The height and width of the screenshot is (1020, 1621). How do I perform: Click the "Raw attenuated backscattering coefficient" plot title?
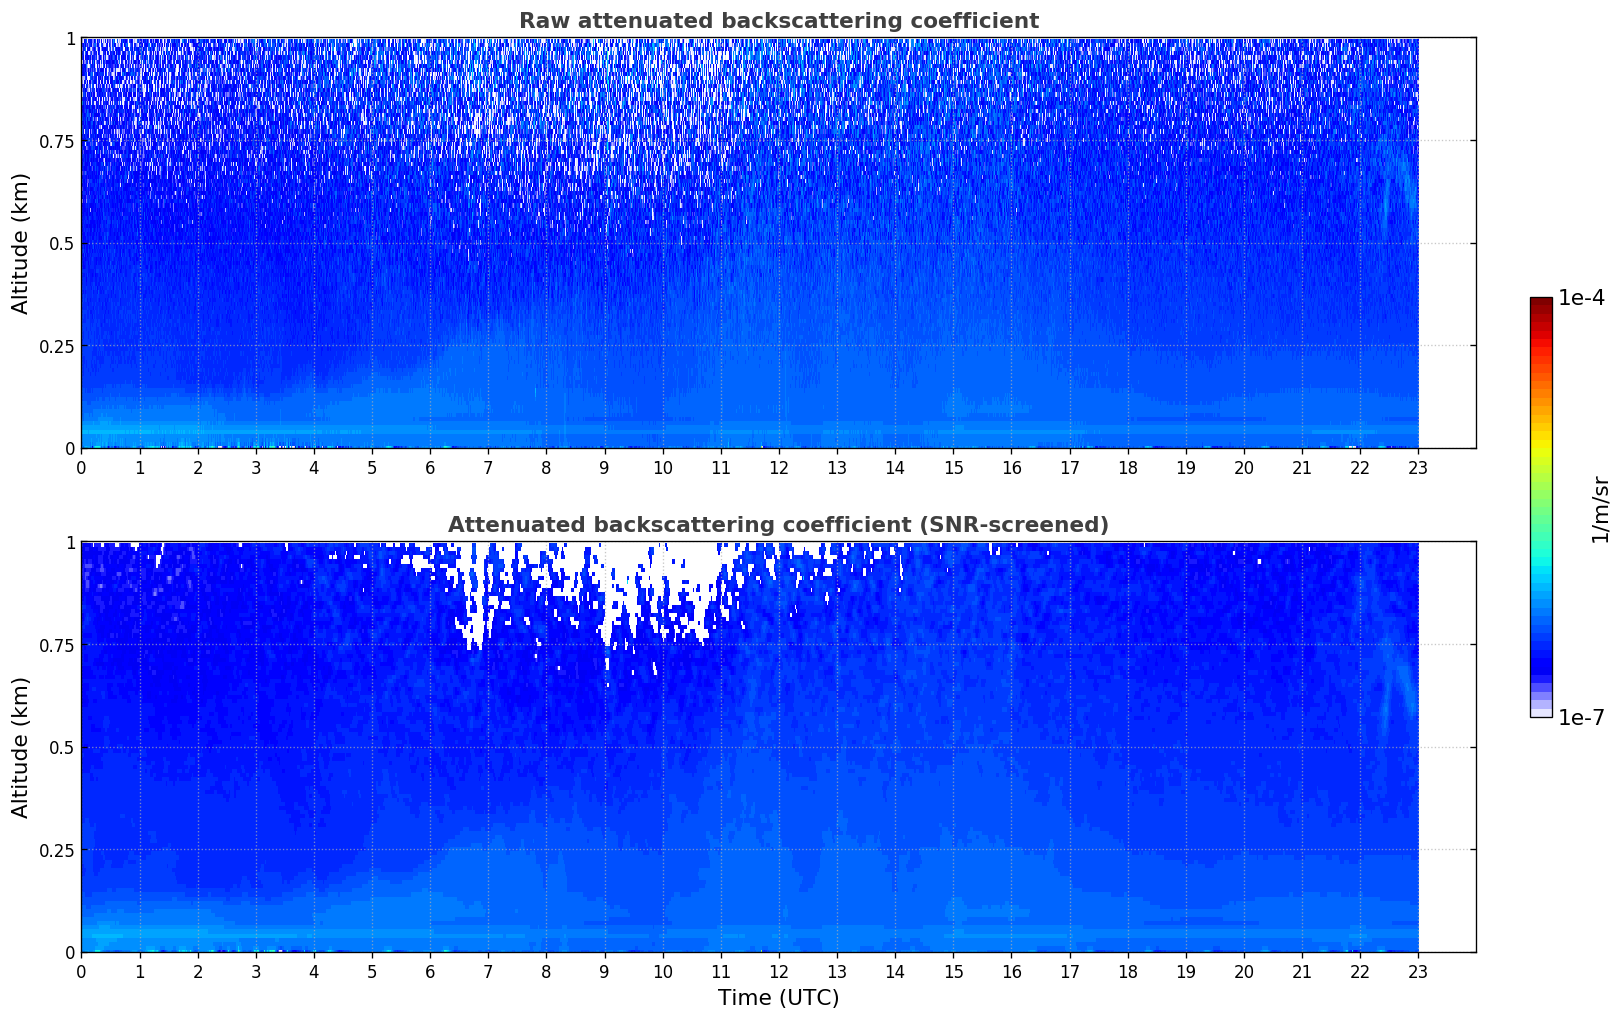778,21
